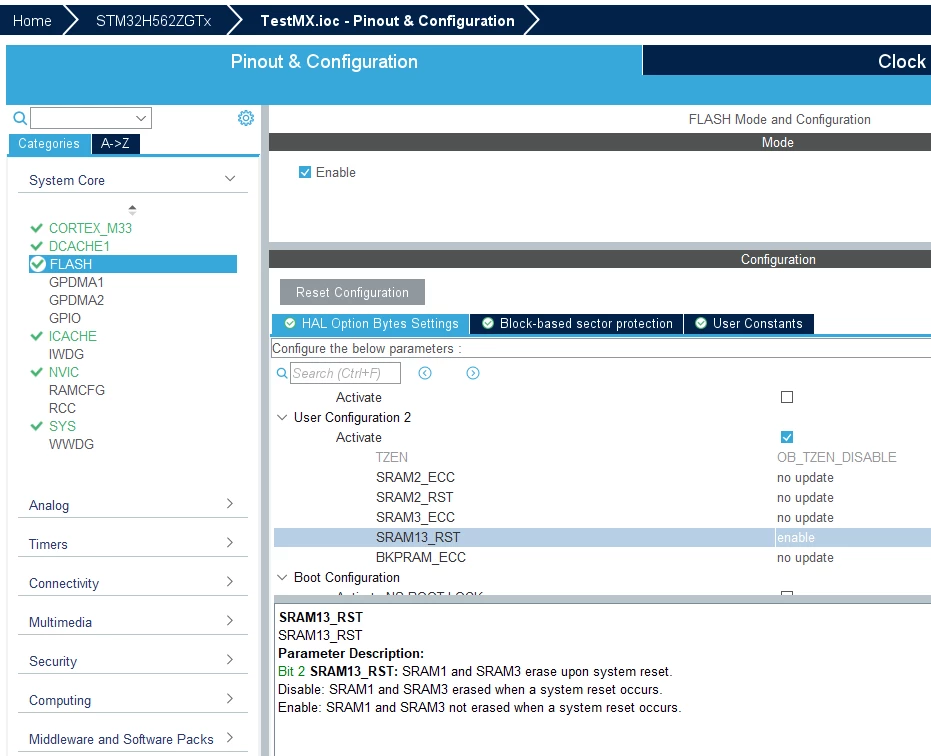931x756 pixels.
Task: Collapse the Boot Configuration group
Action: coord(283,577)
